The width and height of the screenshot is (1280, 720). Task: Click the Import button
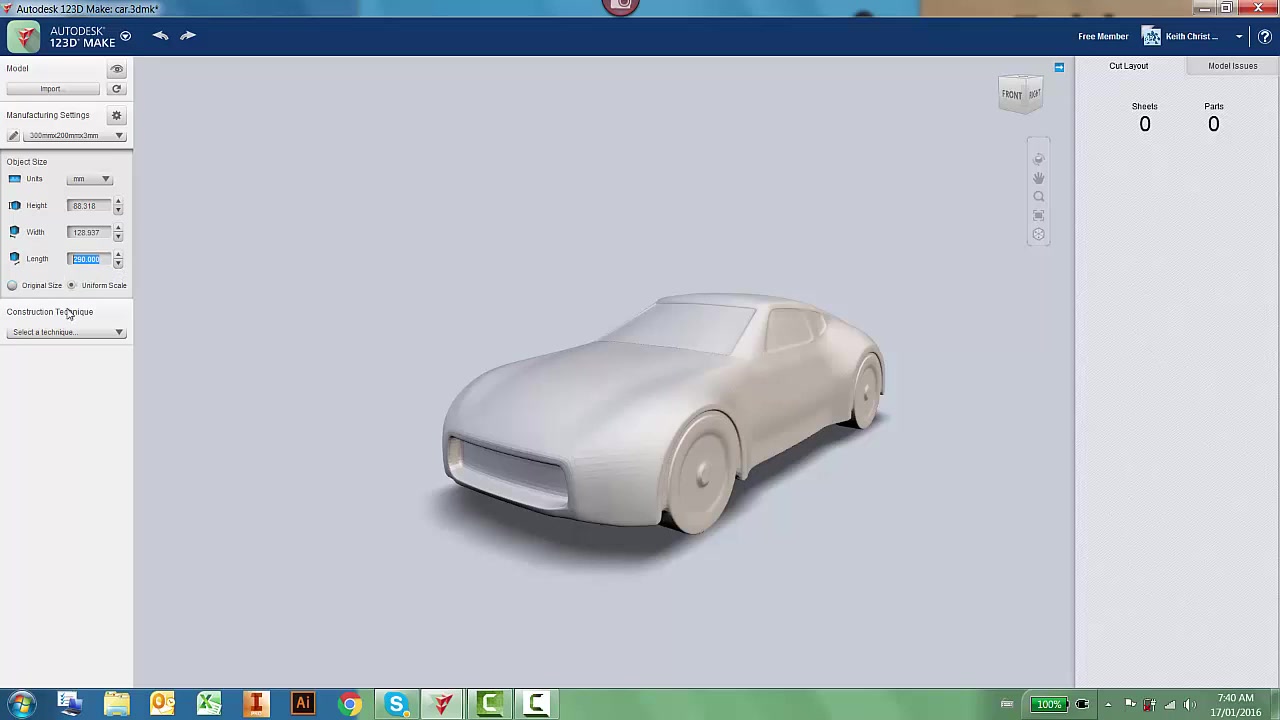pos(50,88)
